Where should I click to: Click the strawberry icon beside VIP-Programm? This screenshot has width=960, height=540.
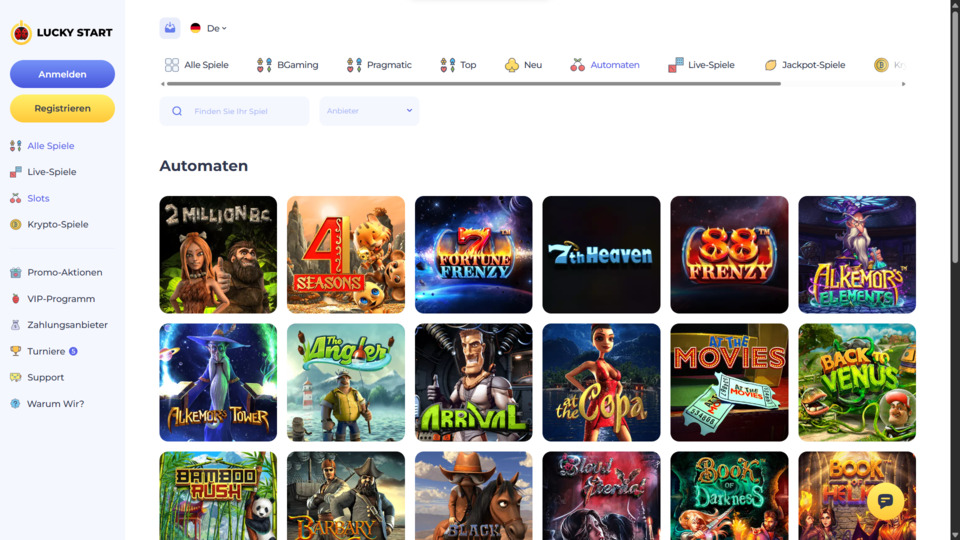[15, 298]
